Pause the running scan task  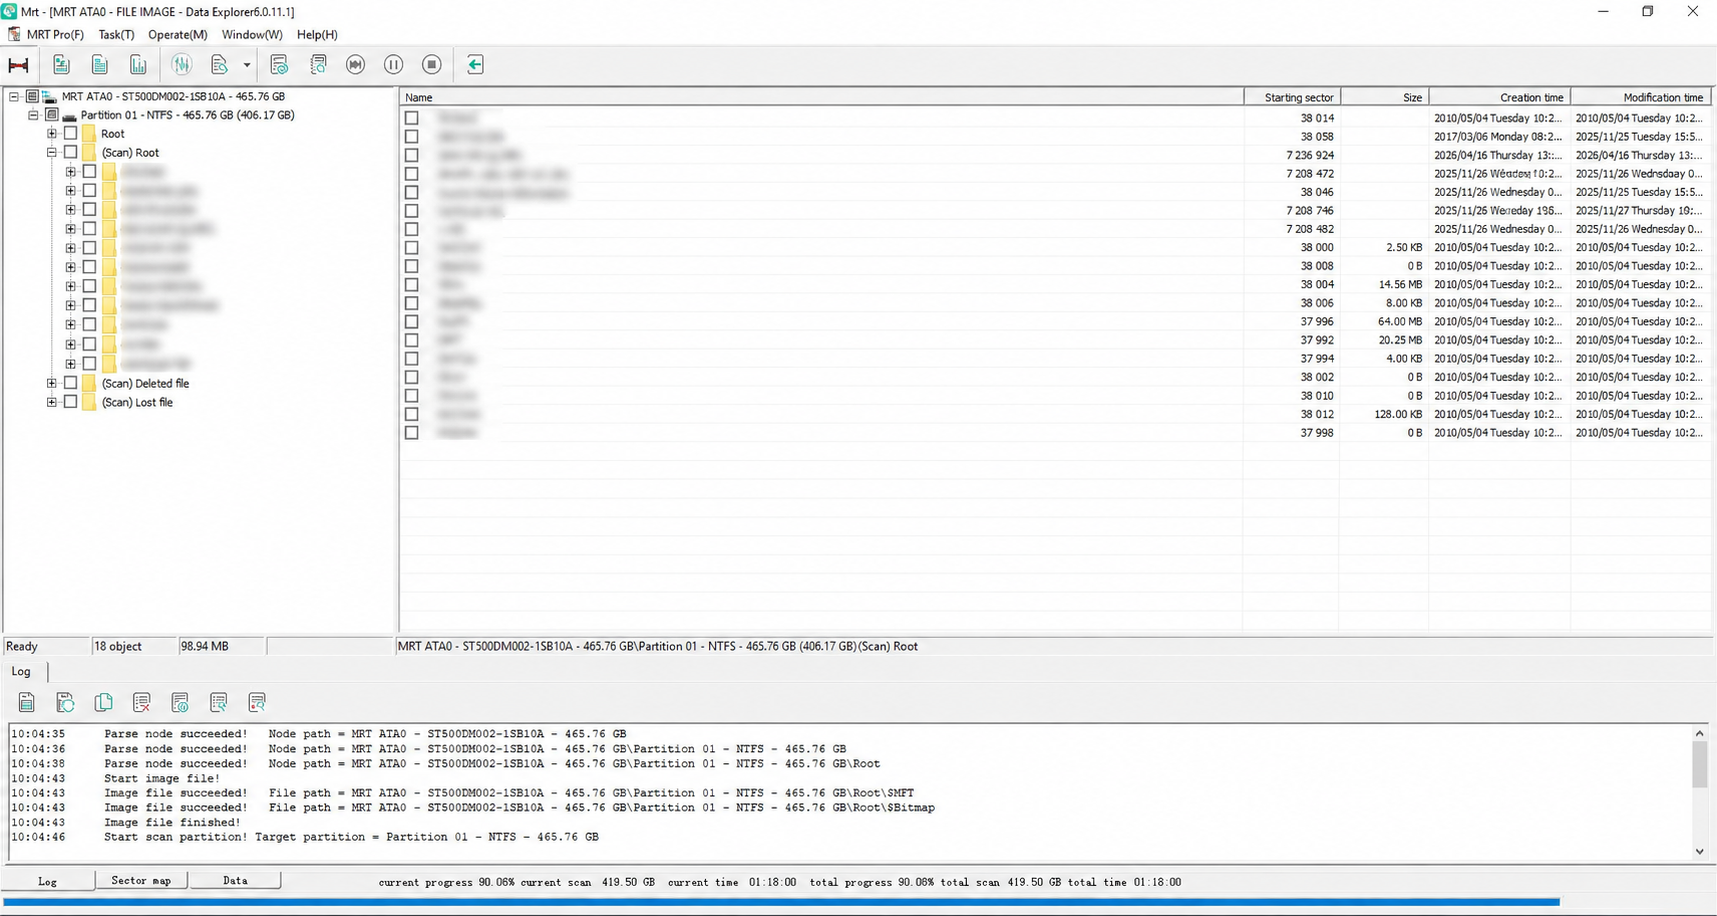tap(394, 65)
